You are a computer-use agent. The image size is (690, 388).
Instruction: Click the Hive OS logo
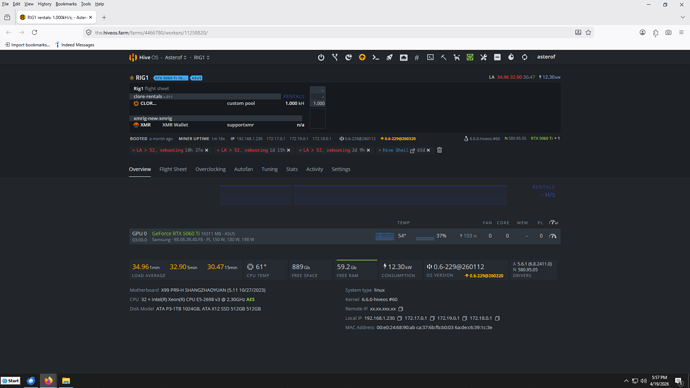tap(143, 57)
